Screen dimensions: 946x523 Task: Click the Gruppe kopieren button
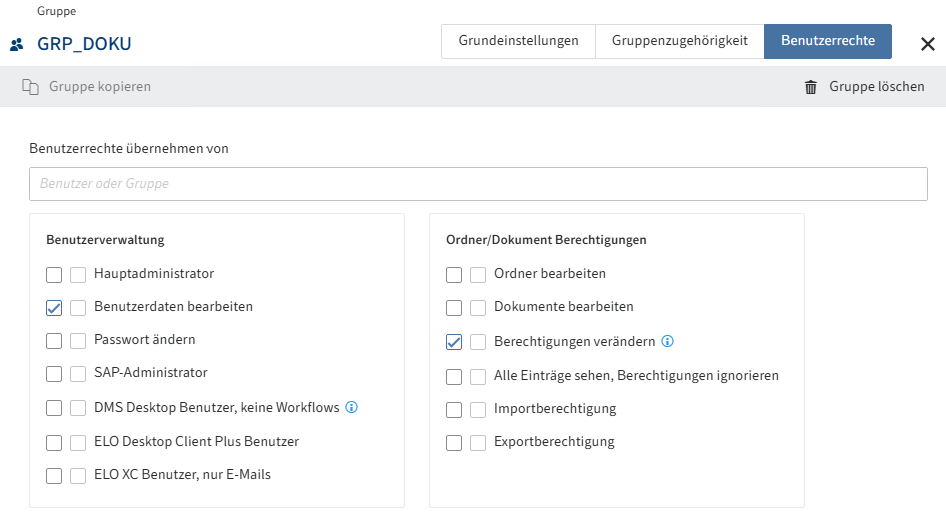click(x=86, y=87)
